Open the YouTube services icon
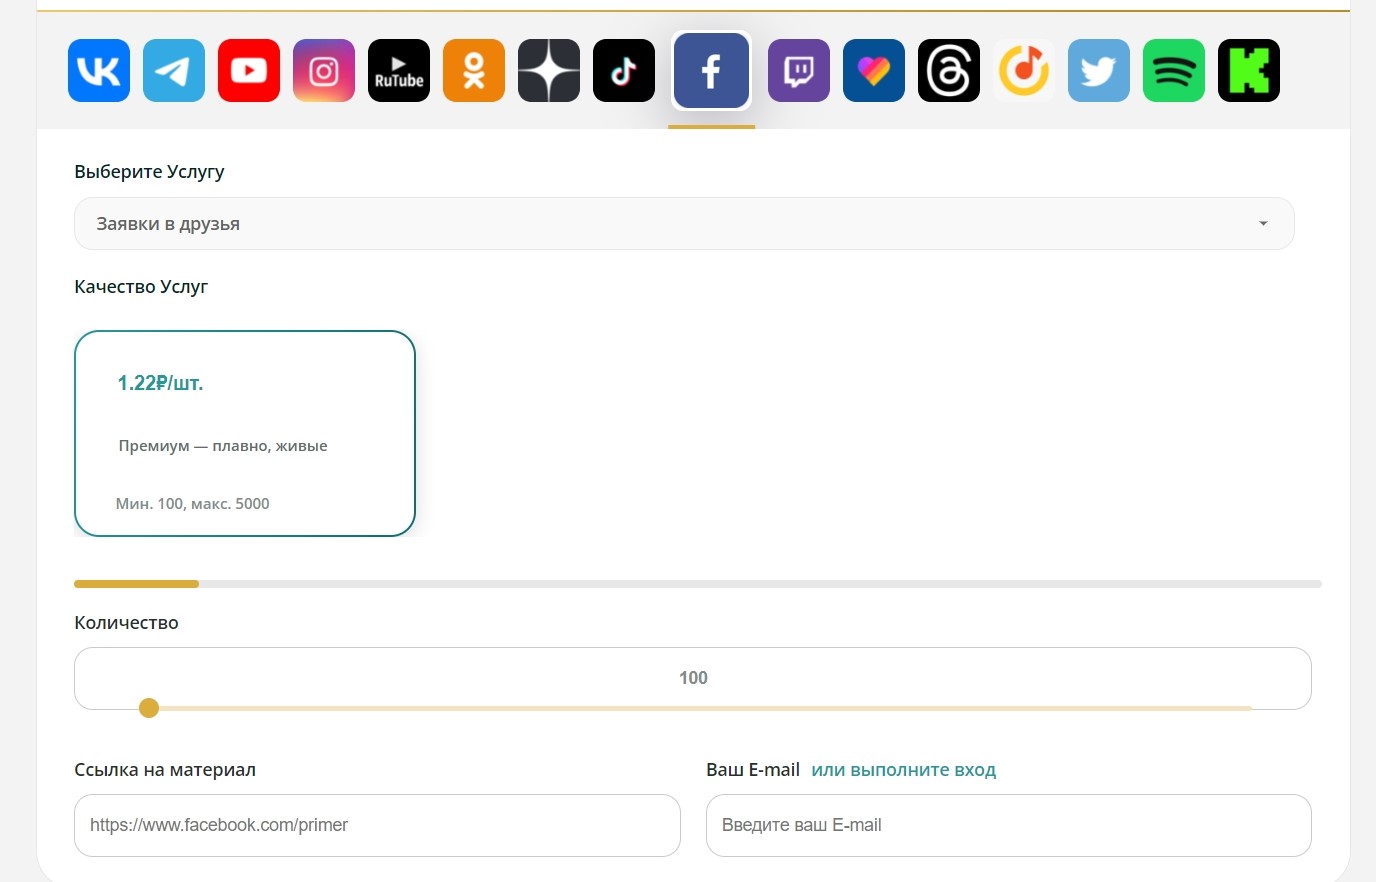Screen dimensions: 1376x882 click(249, 71)
